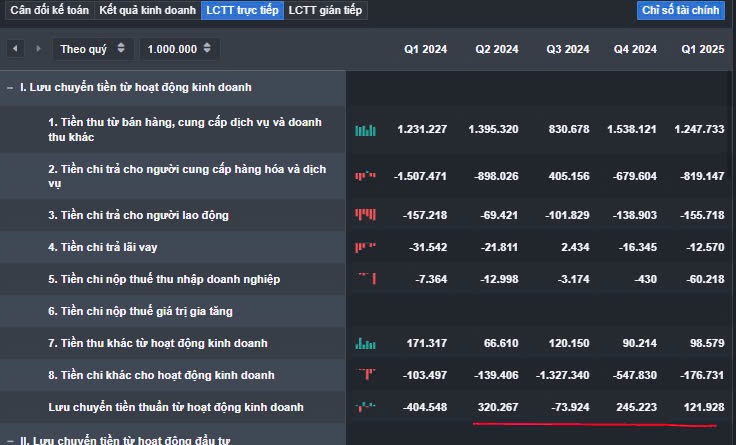Open sparkline chart for sales receipts row
736x445 pixels.
[365, 130]
